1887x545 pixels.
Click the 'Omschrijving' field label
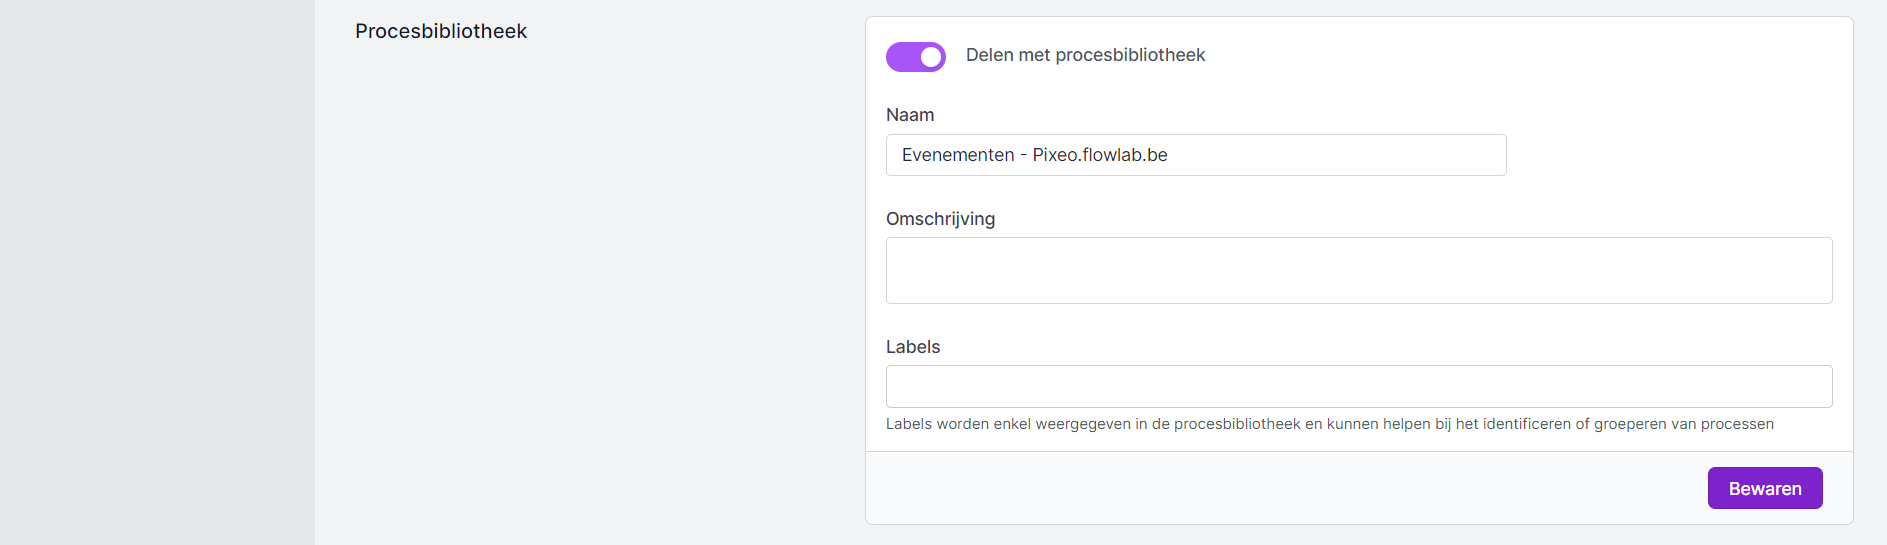(x=940, y=219)
